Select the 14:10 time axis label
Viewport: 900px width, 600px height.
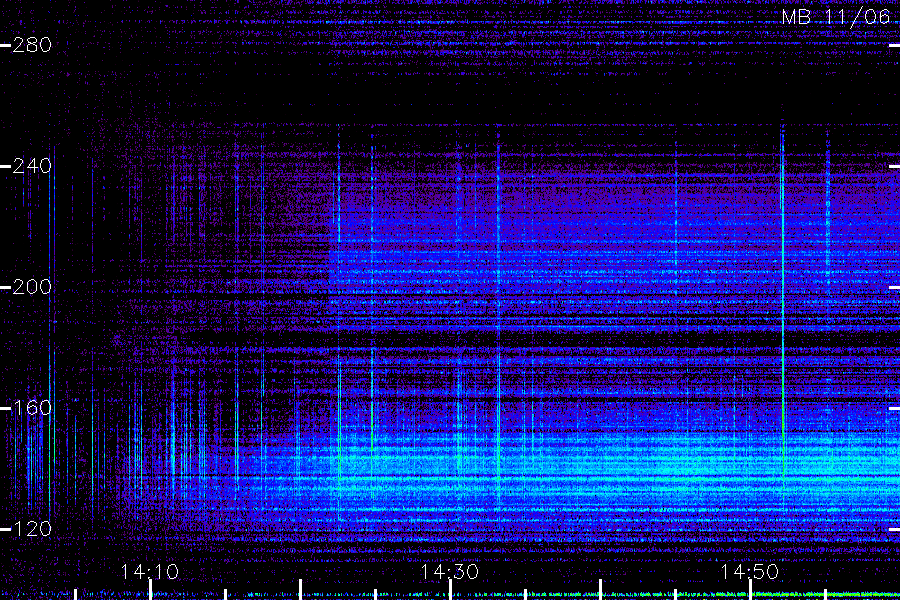coord(150,572)
